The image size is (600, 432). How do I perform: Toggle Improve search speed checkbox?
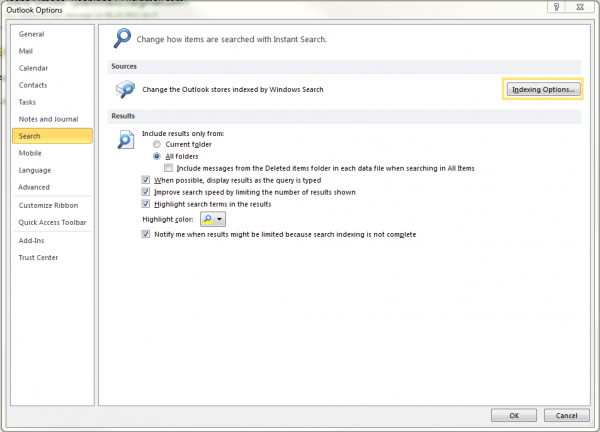click(146, 192)
